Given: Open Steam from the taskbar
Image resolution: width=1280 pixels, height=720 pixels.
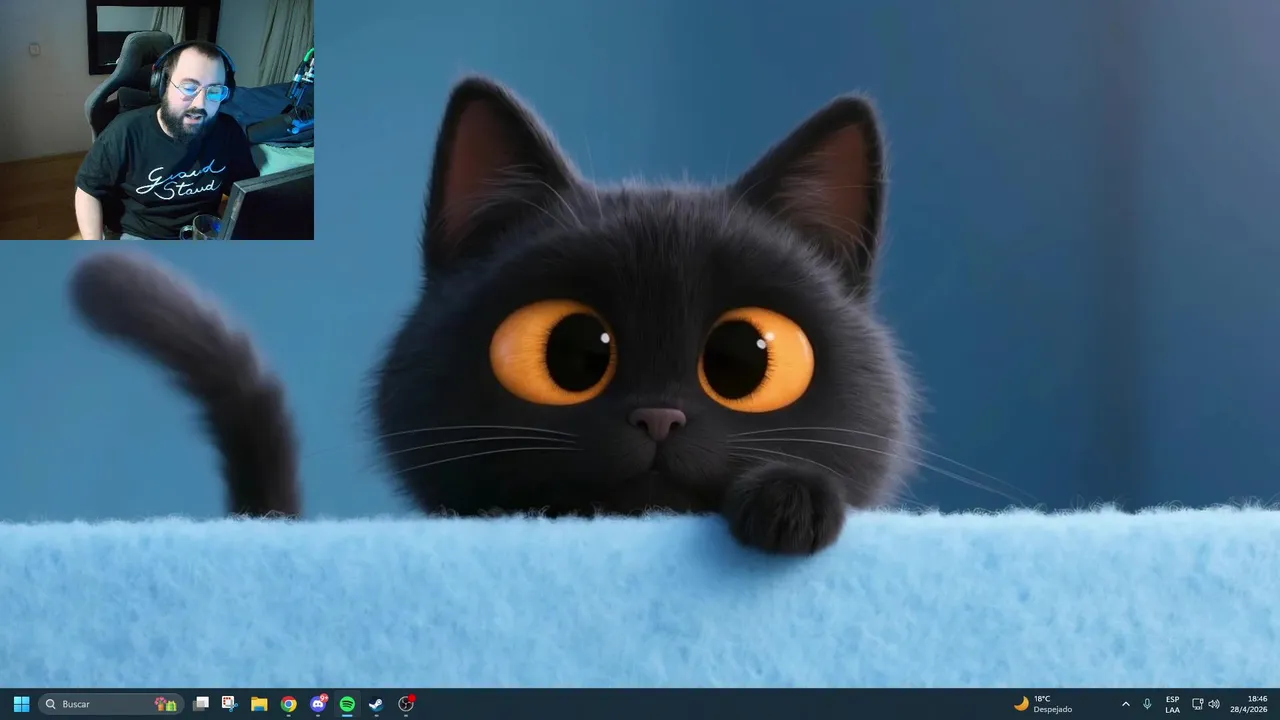Looking at the screenshot, I should 376,704.
